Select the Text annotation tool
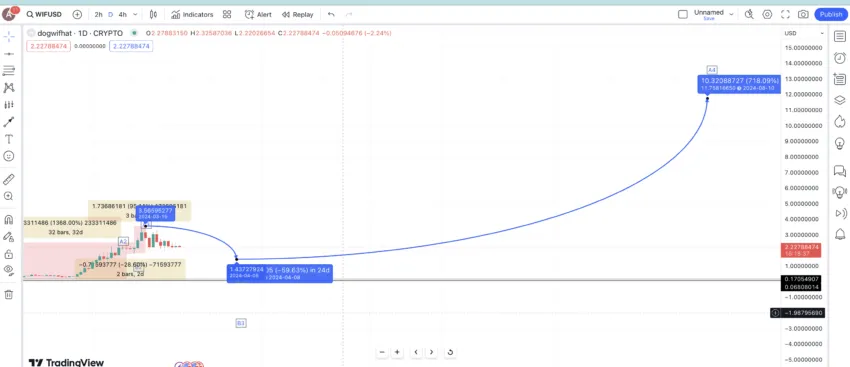 tap(9, 139)
